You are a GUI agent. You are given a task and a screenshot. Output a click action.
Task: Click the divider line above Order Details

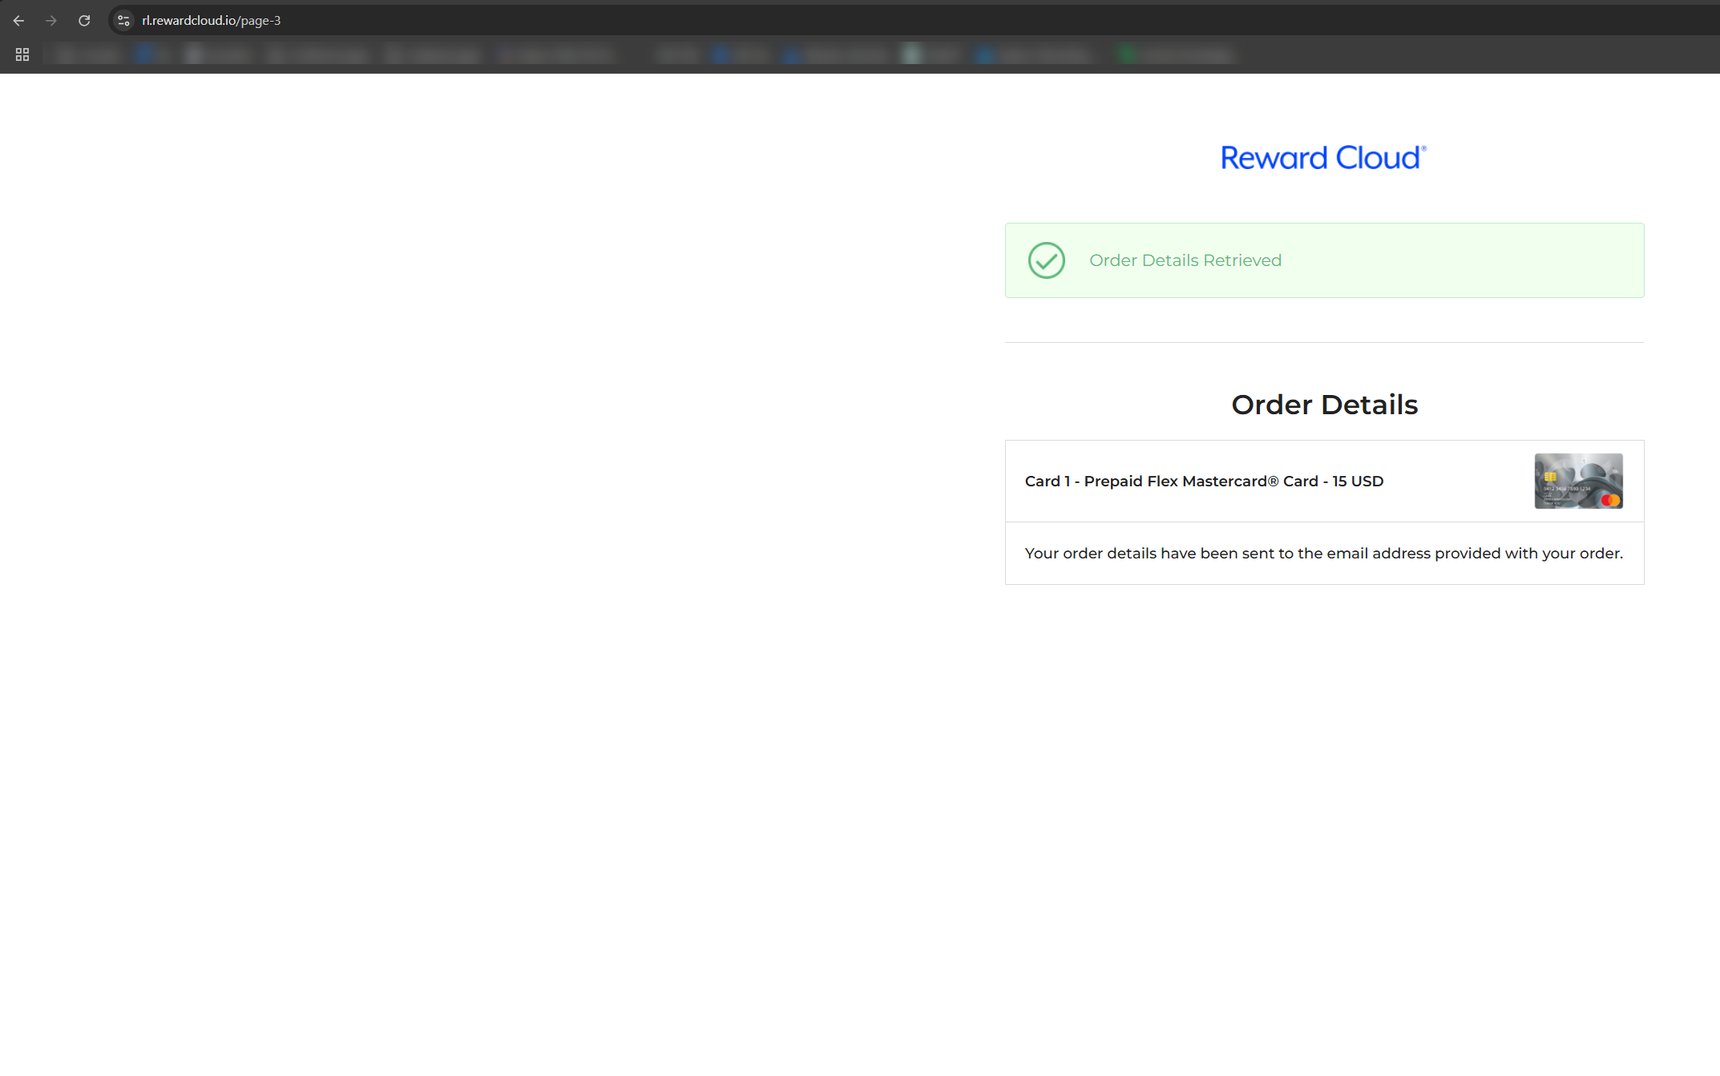1324,343
